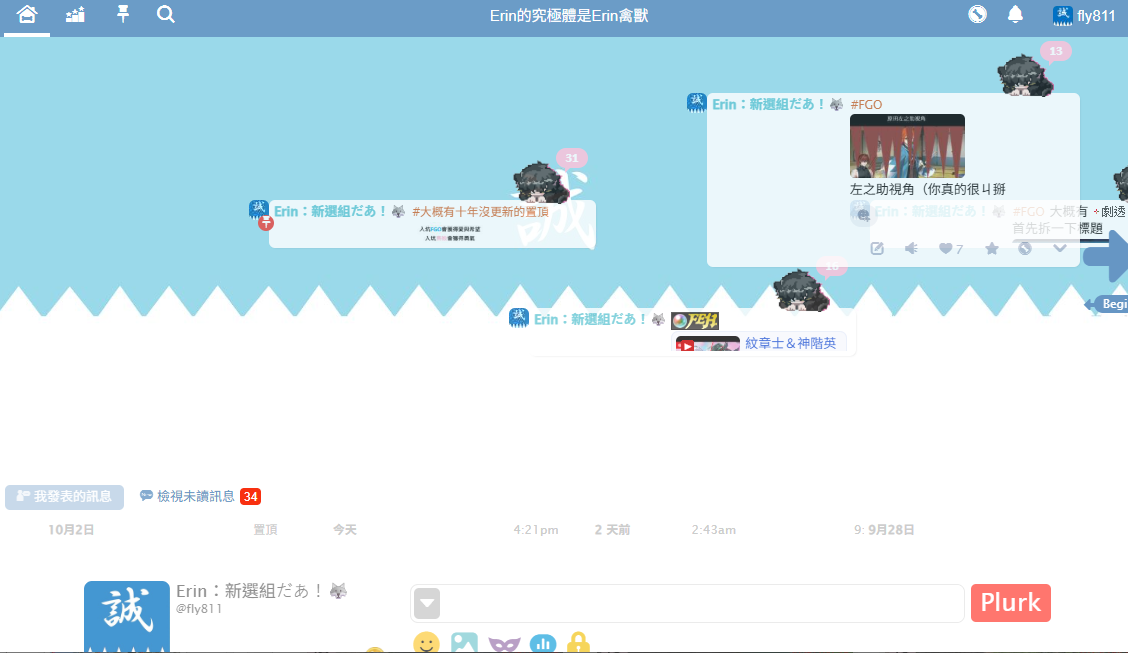1128x653 pixels.
Task: Attach an image using the picture icon
Action: coord(464,642)
